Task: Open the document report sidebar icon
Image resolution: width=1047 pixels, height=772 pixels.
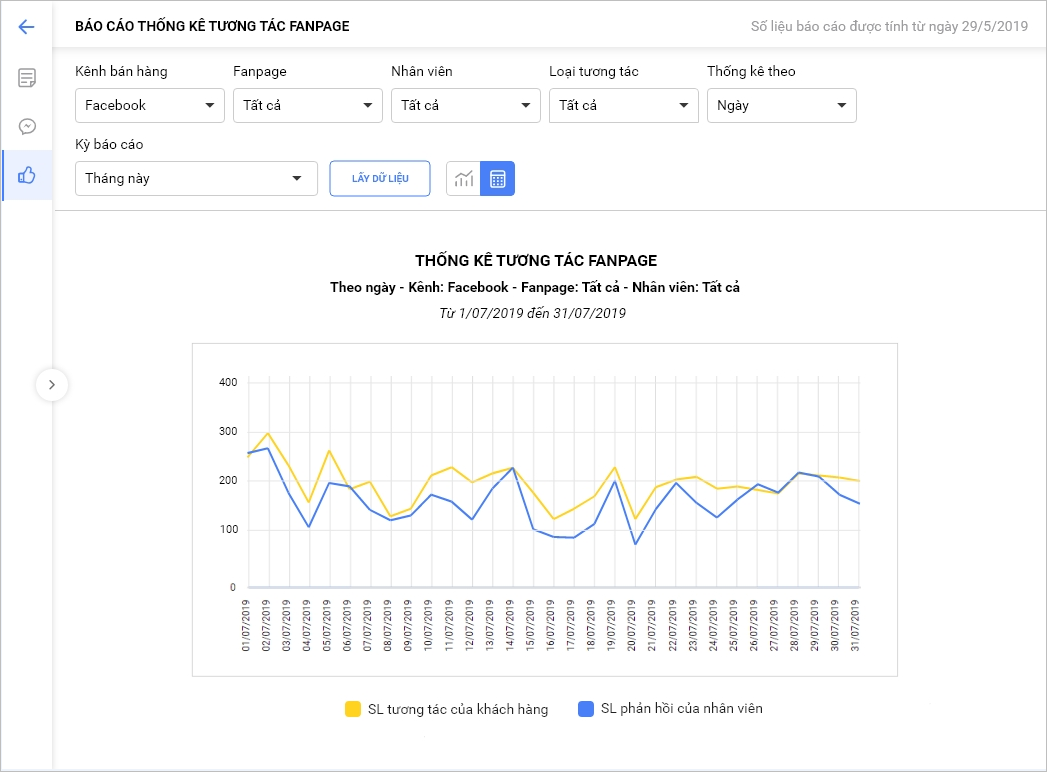Action: [x=27, y=78]
